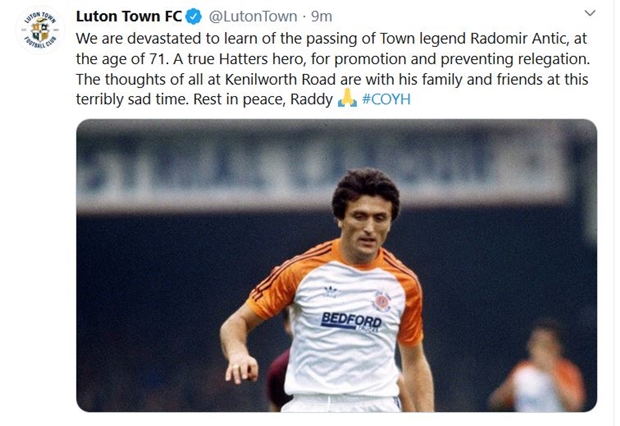This screenshot has width=620, height=426.
Task: Open the tweet options chevron menu
Action: (590, 13)
